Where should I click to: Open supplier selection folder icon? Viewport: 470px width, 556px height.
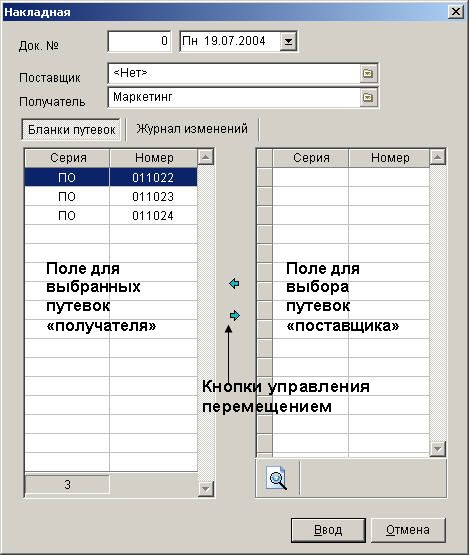tap(368, 73)
